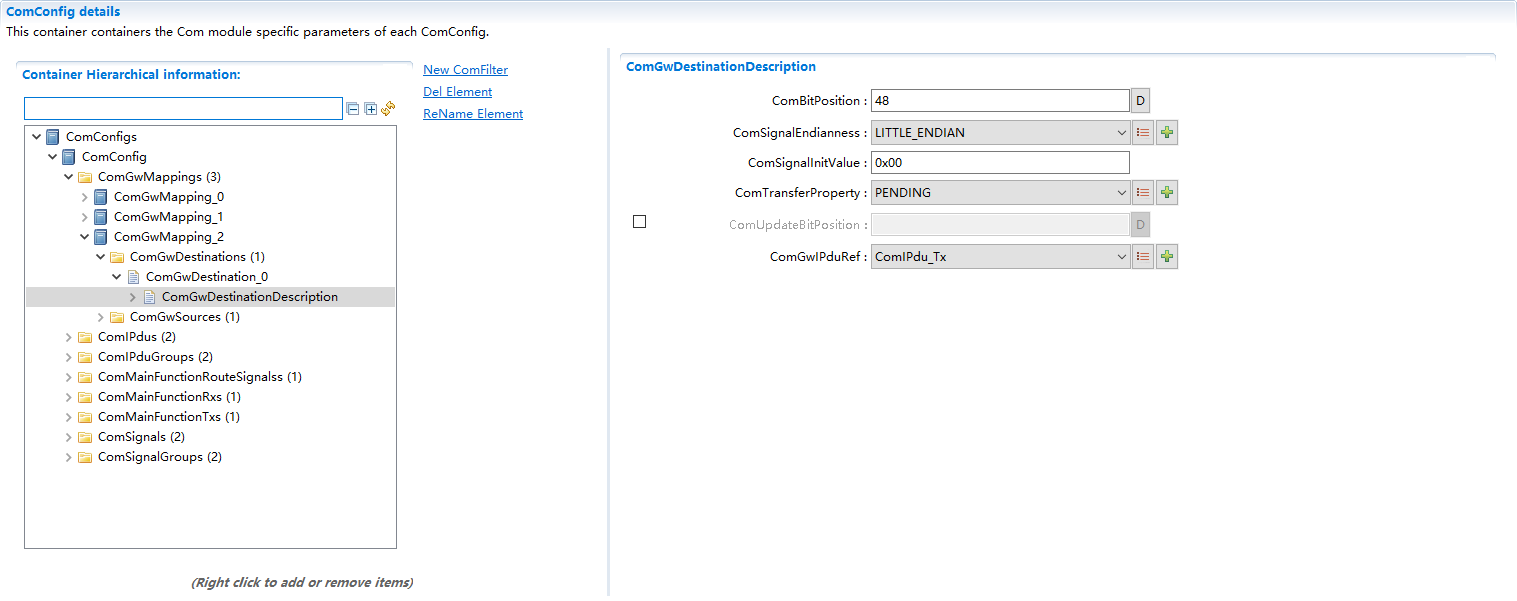The width and height of the screenshot is (1517, 601).
Task: Expand the ComGwMapping_0 node
Action: pos(85,197)
